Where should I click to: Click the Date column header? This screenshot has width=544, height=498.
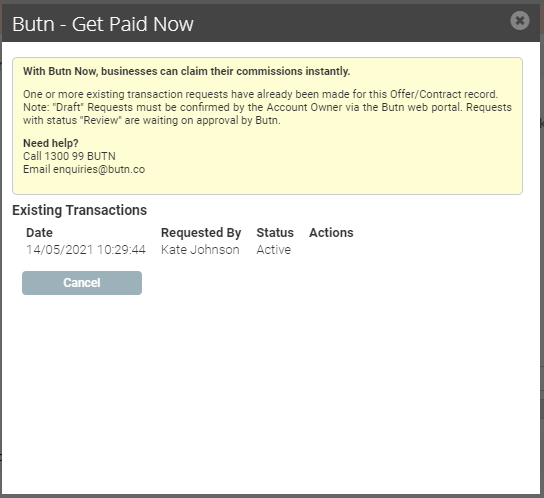[40, 233]
